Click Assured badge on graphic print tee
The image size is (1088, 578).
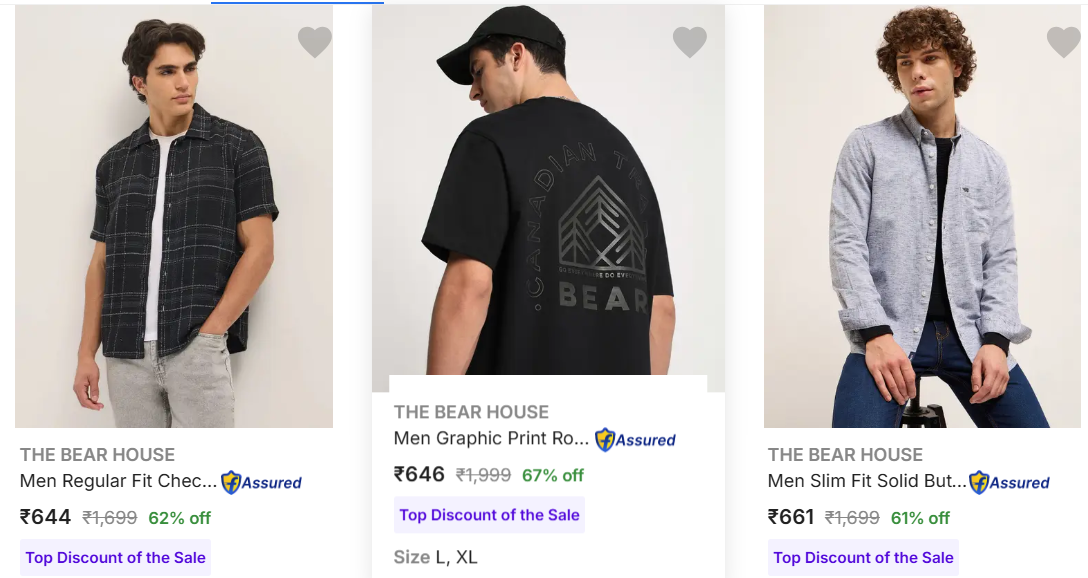[636, 439]
